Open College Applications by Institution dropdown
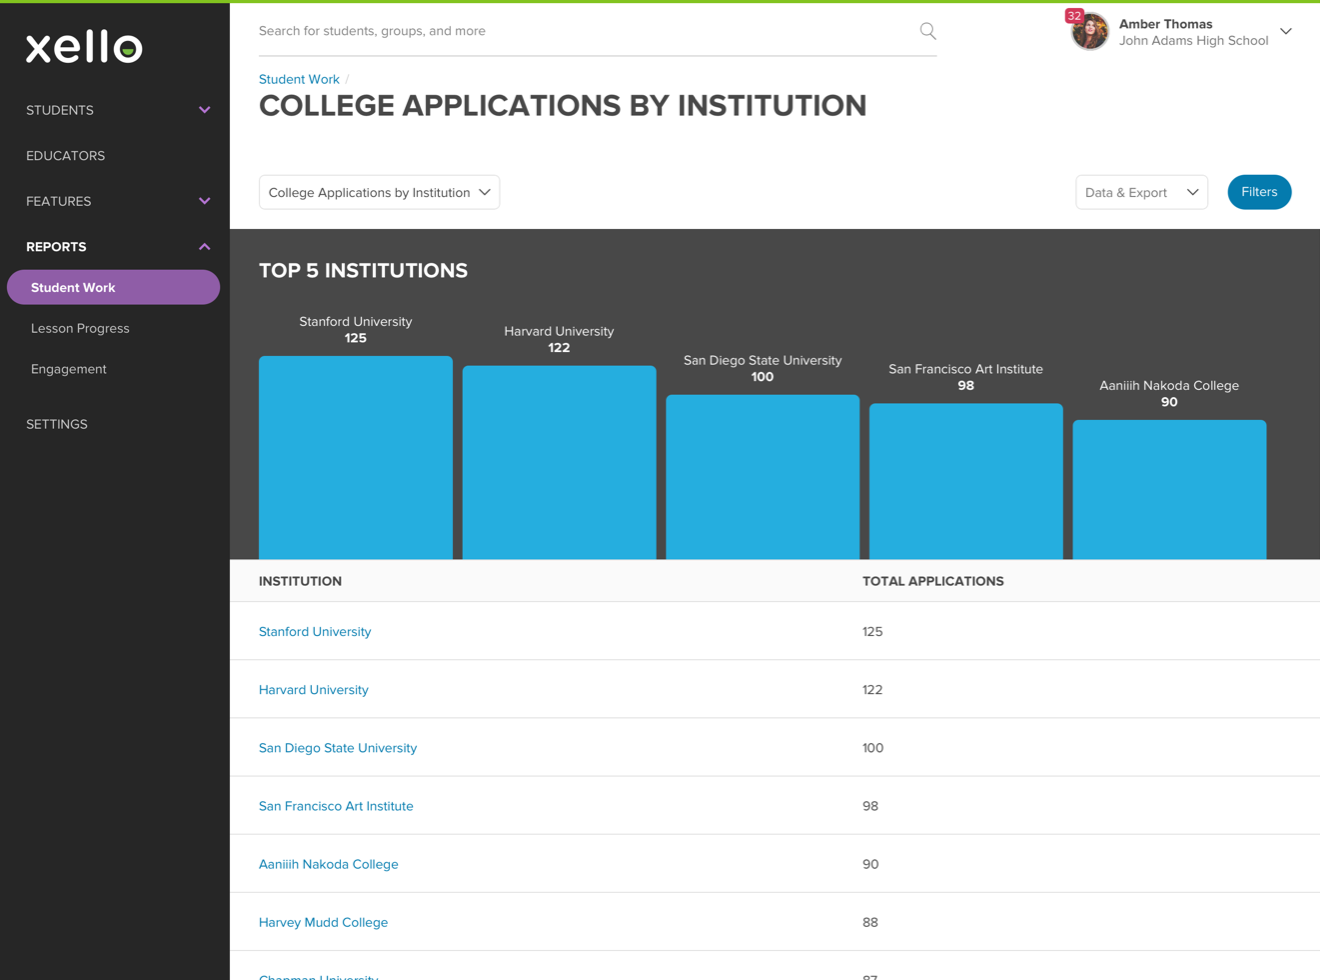 click(379, 192)
